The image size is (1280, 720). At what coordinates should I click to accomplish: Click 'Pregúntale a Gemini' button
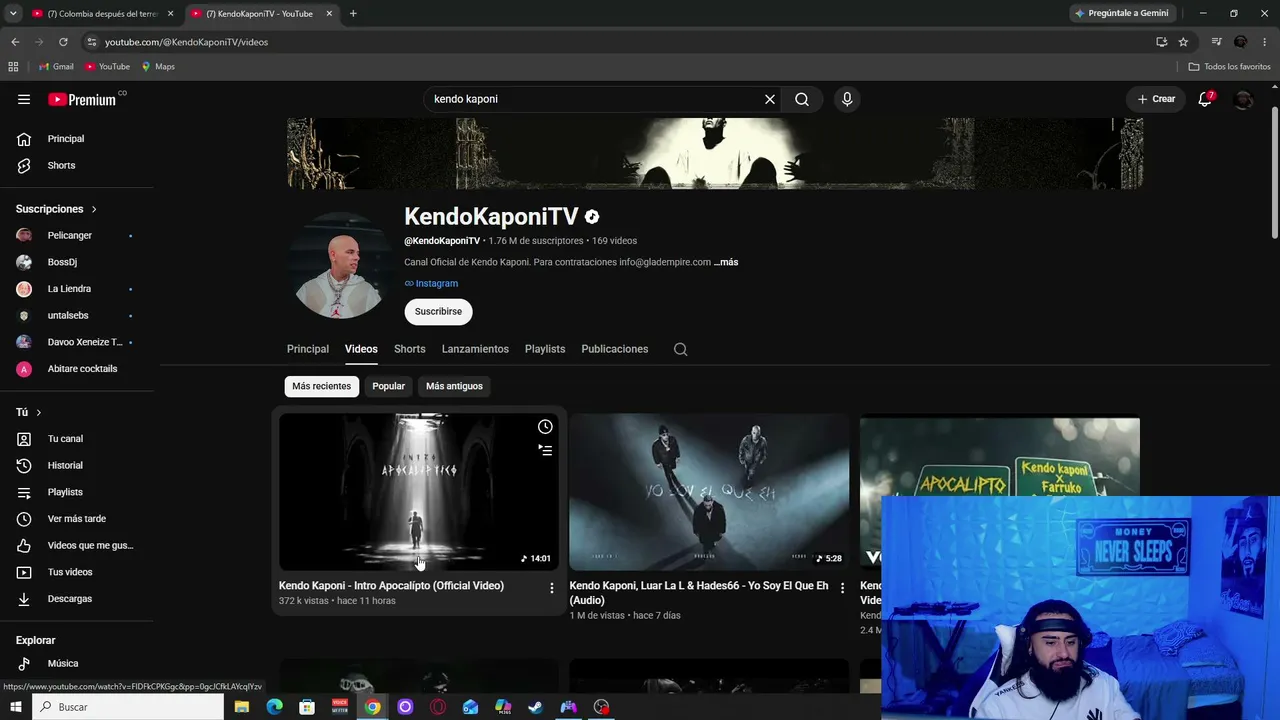pyautogui.click(x=1121, y=13)
